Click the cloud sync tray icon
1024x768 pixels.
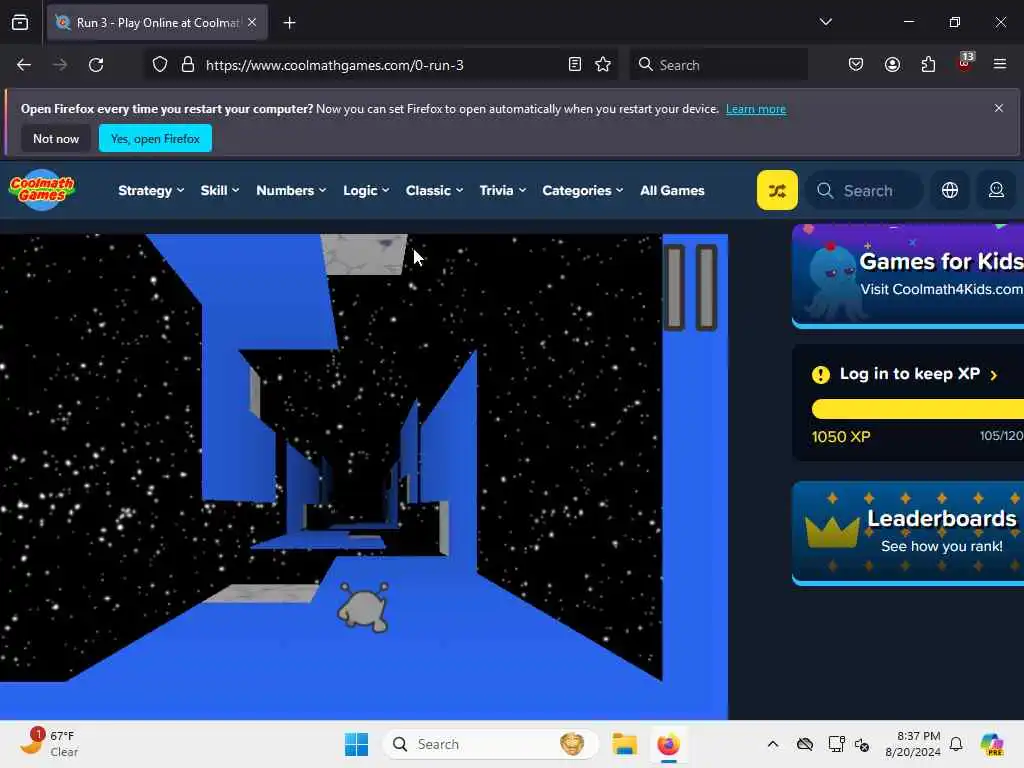point(805,744)
